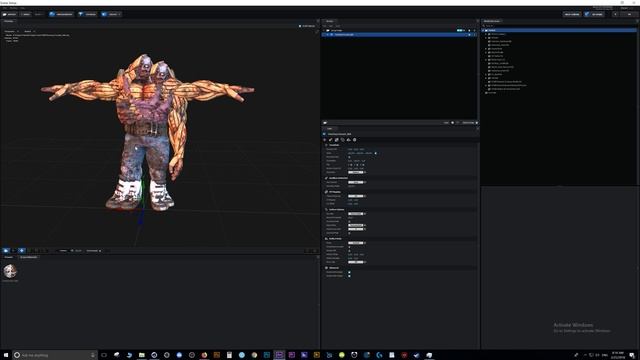Expand the first child folder under the asset browser root
640x360 pixels.
486,34
